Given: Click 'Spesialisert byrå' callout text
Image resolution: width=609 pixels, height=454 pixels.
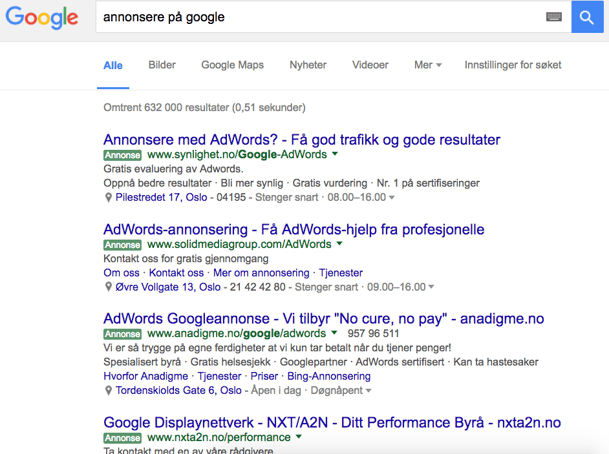Looking at the screenshot, I should (142, 362).
